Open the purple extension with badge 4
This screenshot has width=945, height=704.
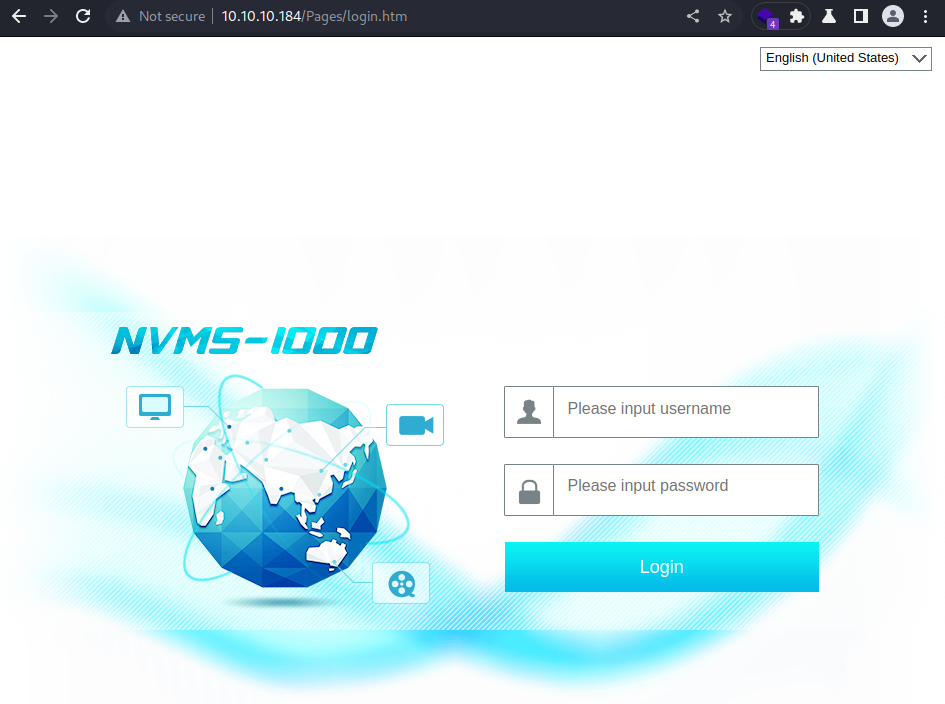click(x=767, y=17)
